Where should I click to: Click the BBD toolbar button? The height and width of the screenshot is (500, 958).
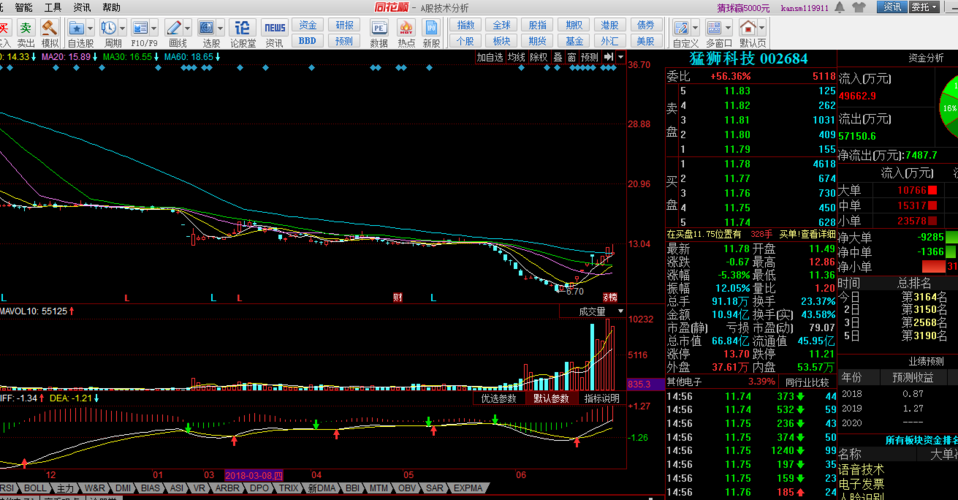click(307, 40)
